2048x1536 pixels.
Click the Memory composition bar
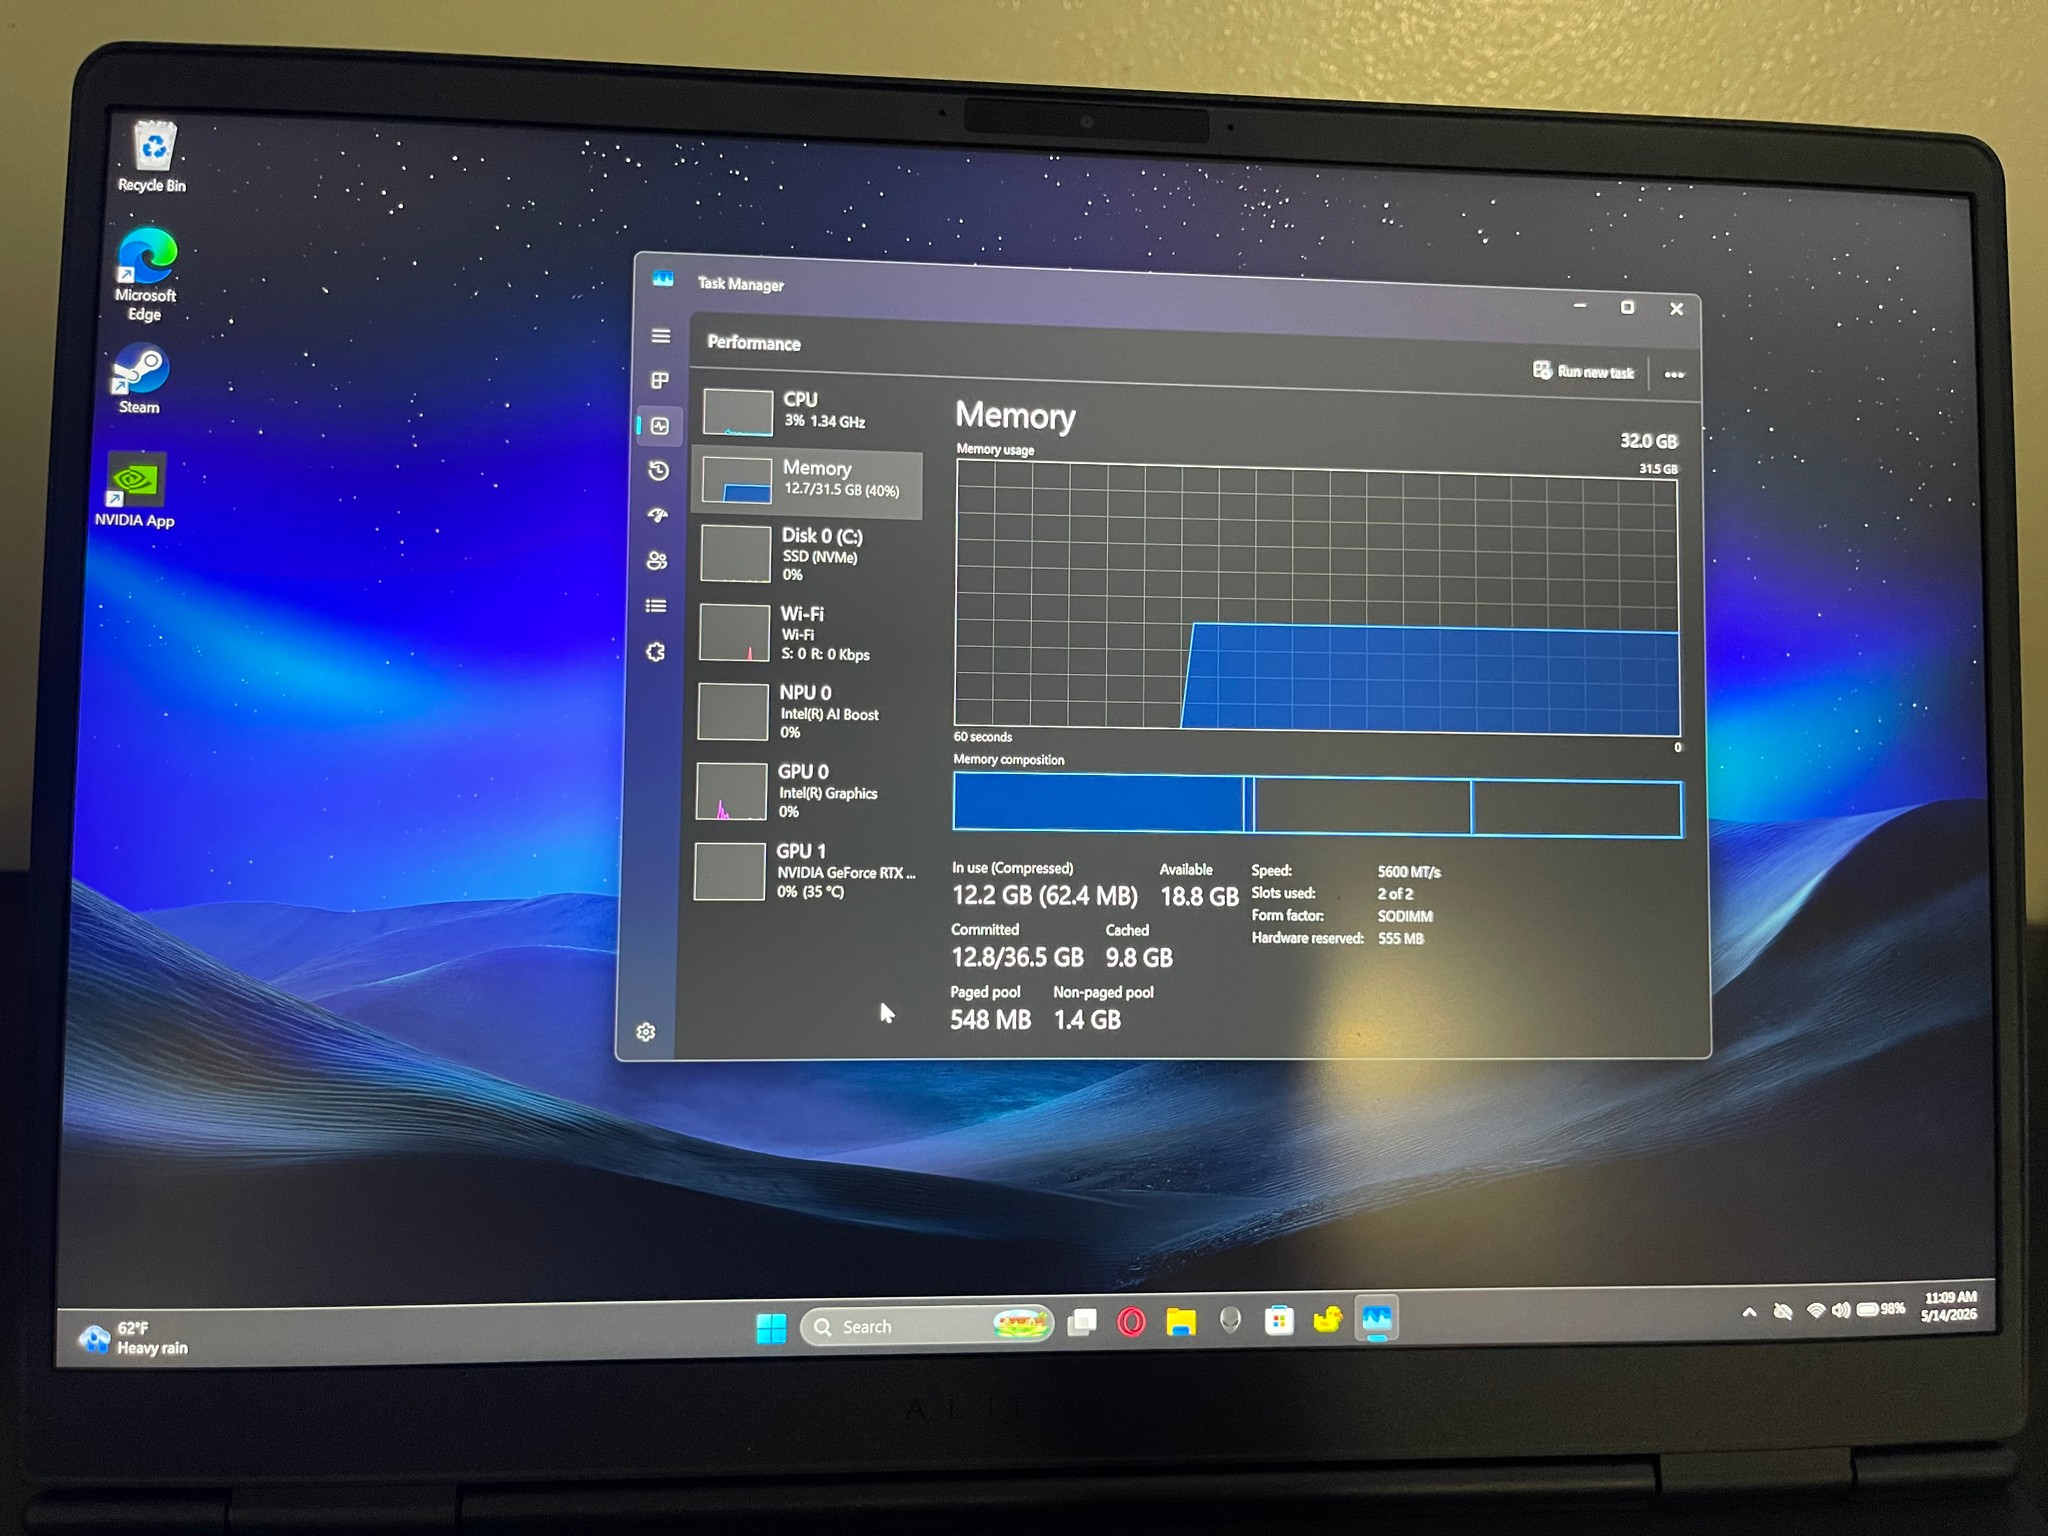pos(1317,805)
